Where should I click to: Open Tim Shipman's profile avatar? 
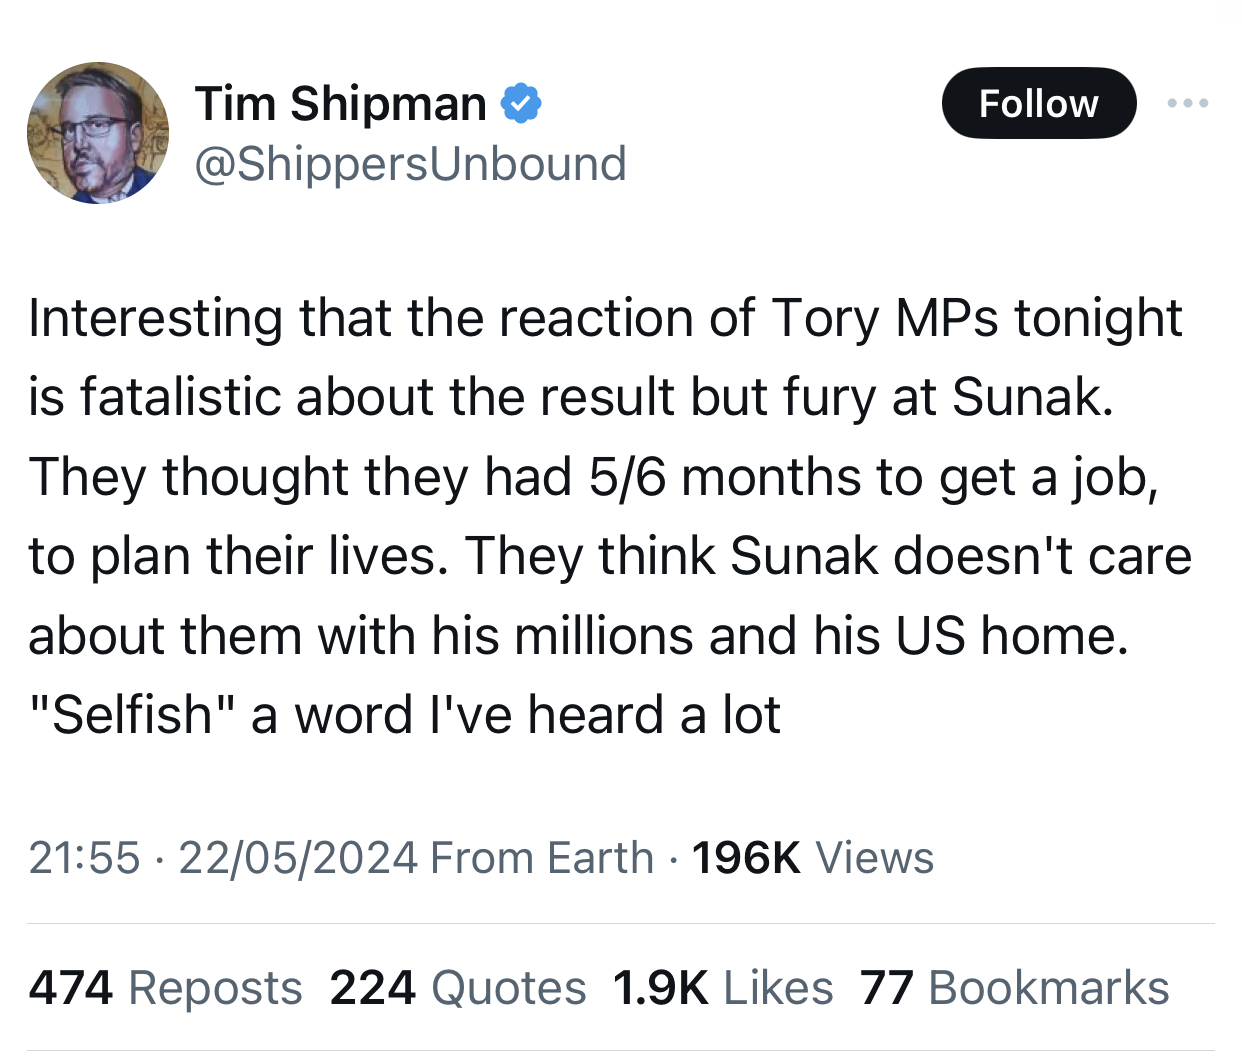[98, 133]
